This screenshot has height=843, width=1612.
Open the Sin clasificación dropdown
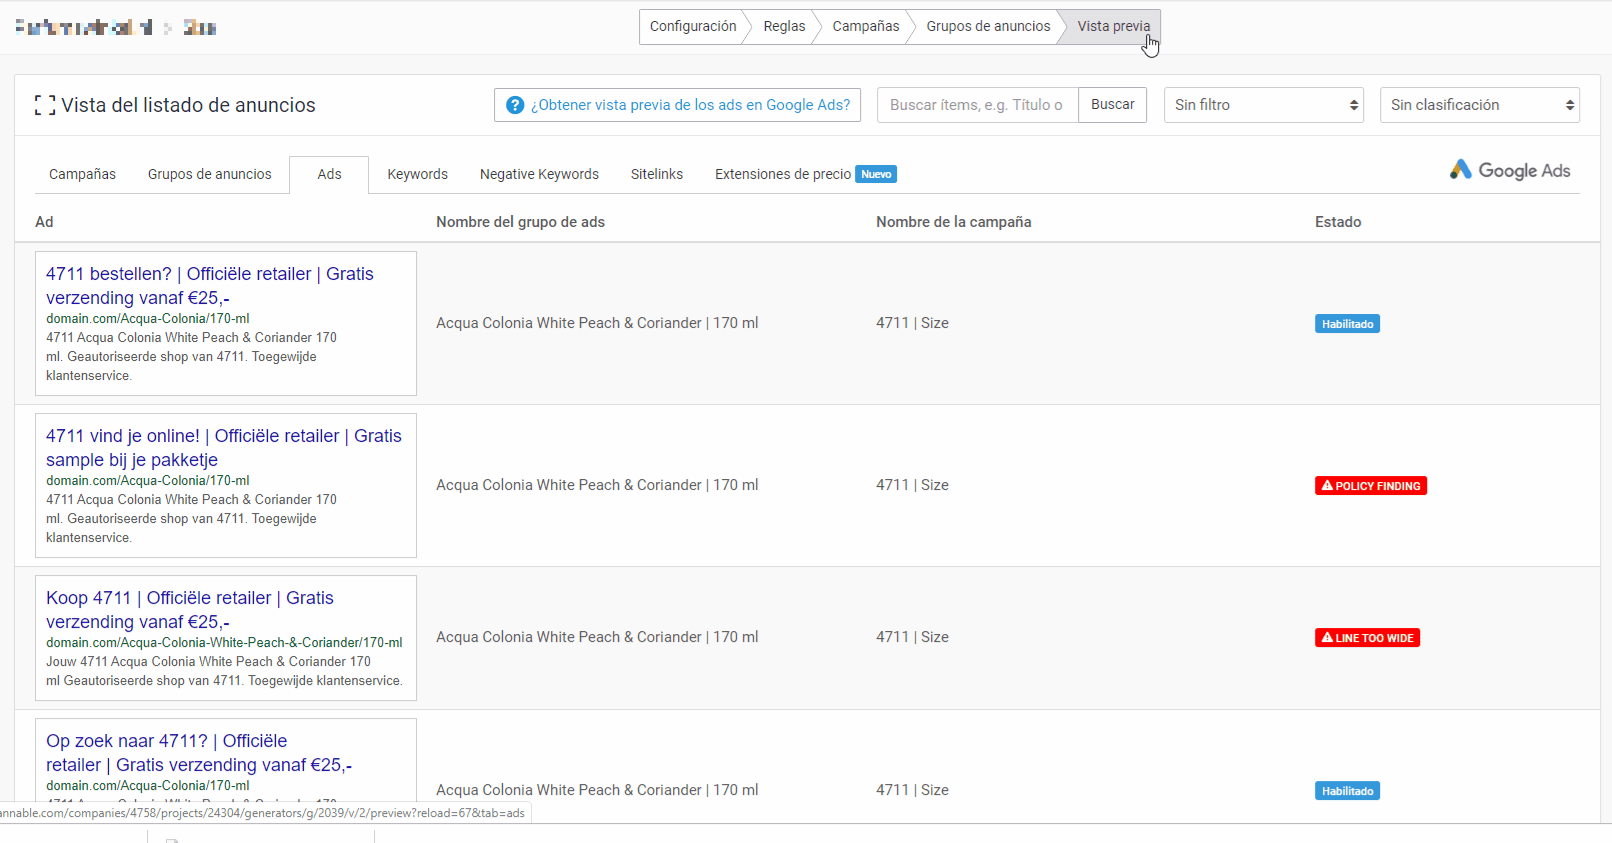pos(1480,105)
